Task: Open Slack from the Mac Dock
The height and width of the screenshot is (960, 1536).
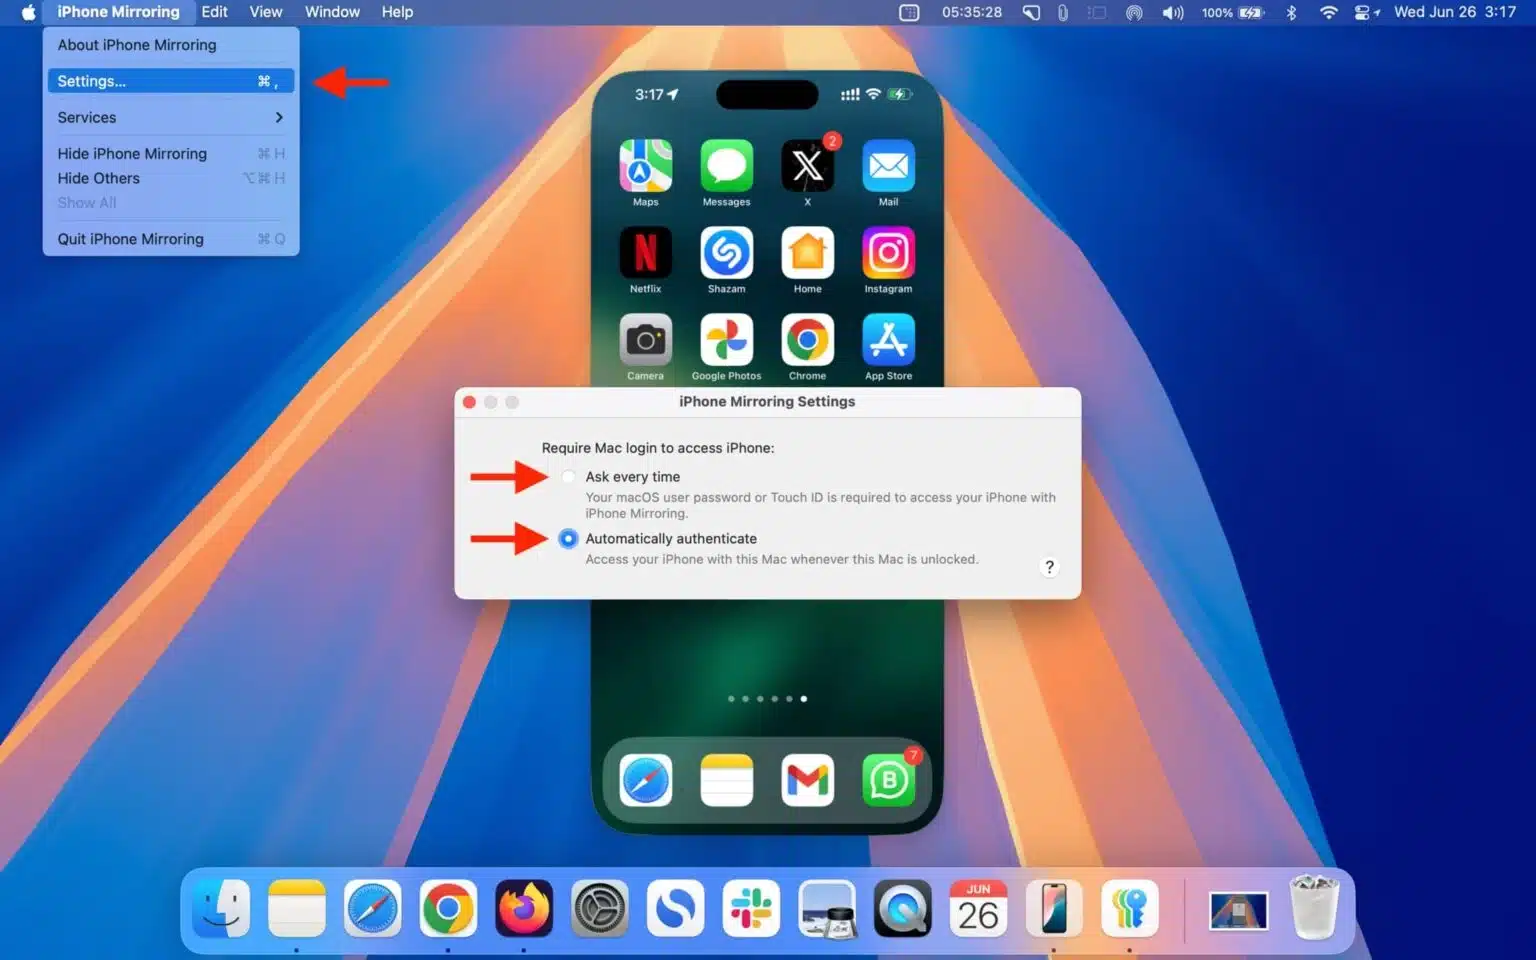Action: coord(751,908)
